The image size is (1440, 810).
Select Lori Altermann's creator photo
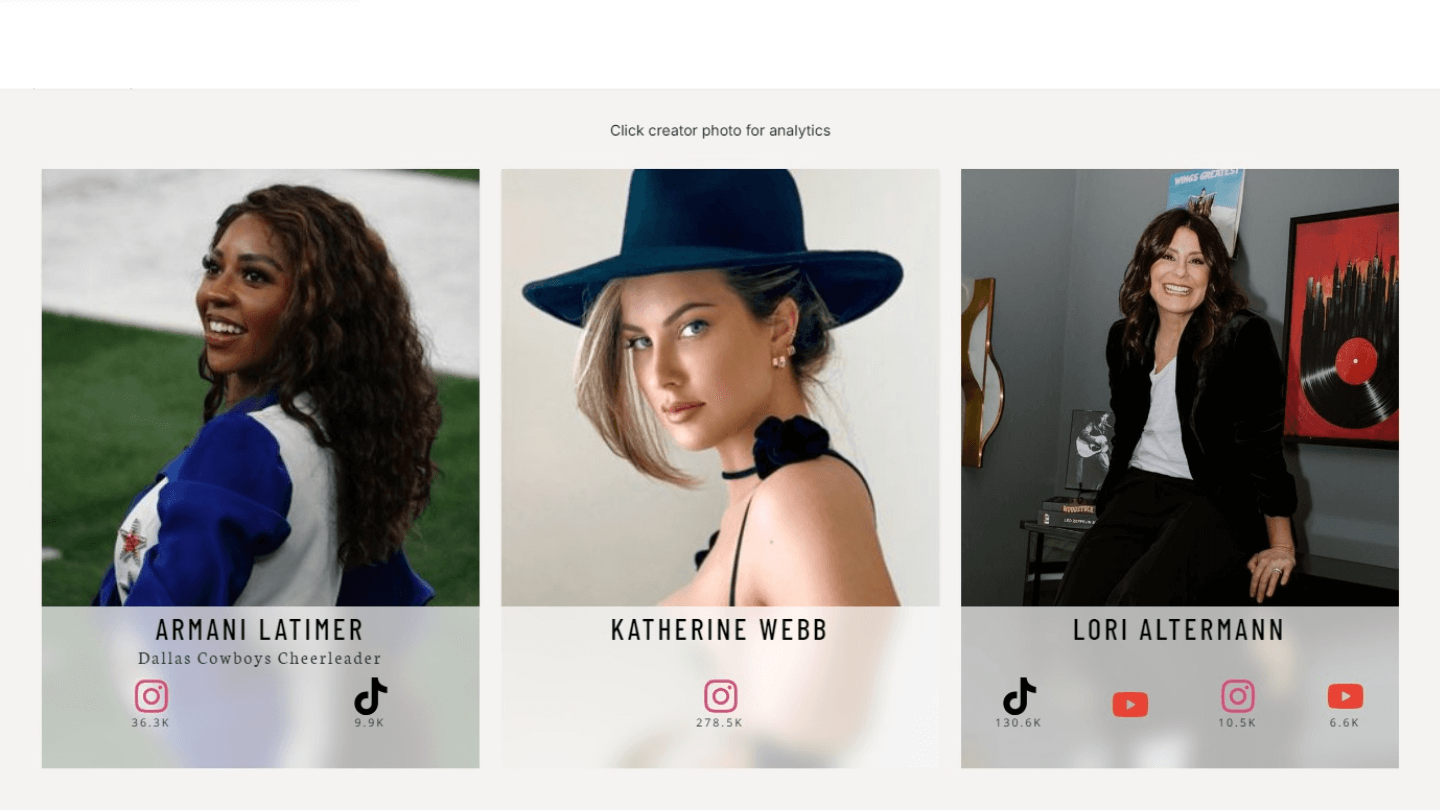coord(1180,387)
